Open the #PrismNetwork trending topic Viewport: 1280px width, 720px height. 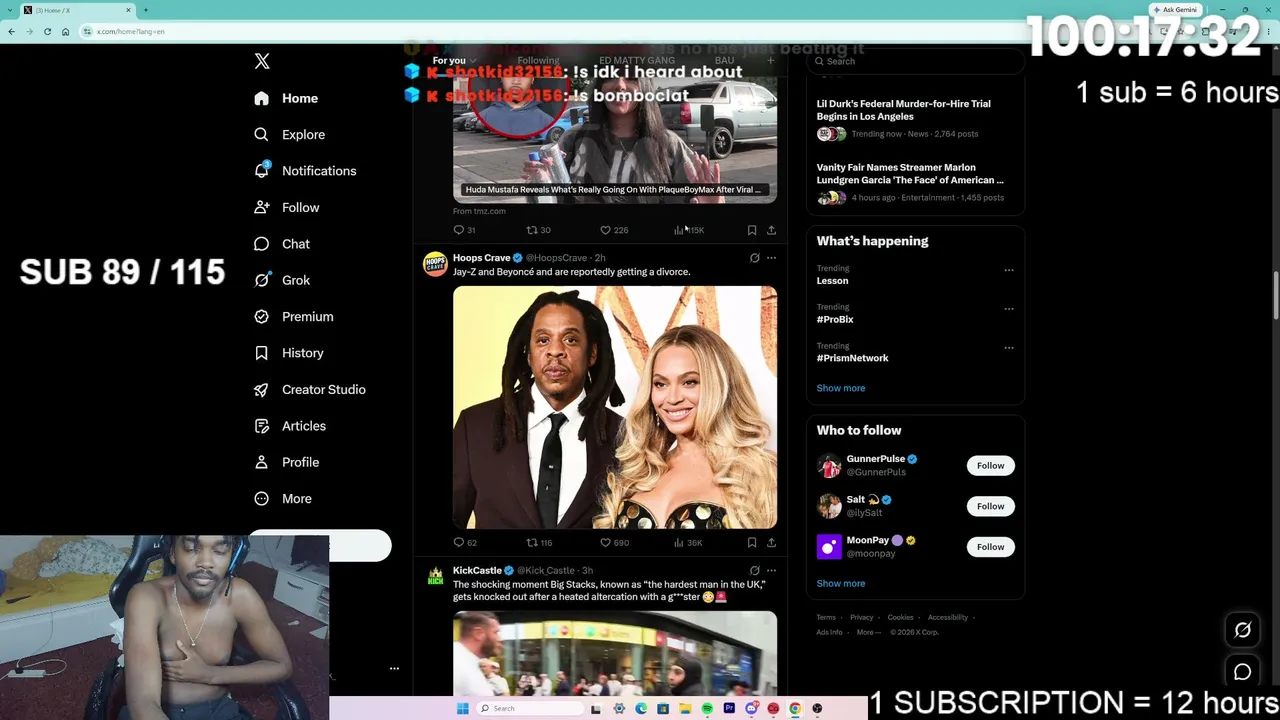pyautogui.click(x=852, y=358)
